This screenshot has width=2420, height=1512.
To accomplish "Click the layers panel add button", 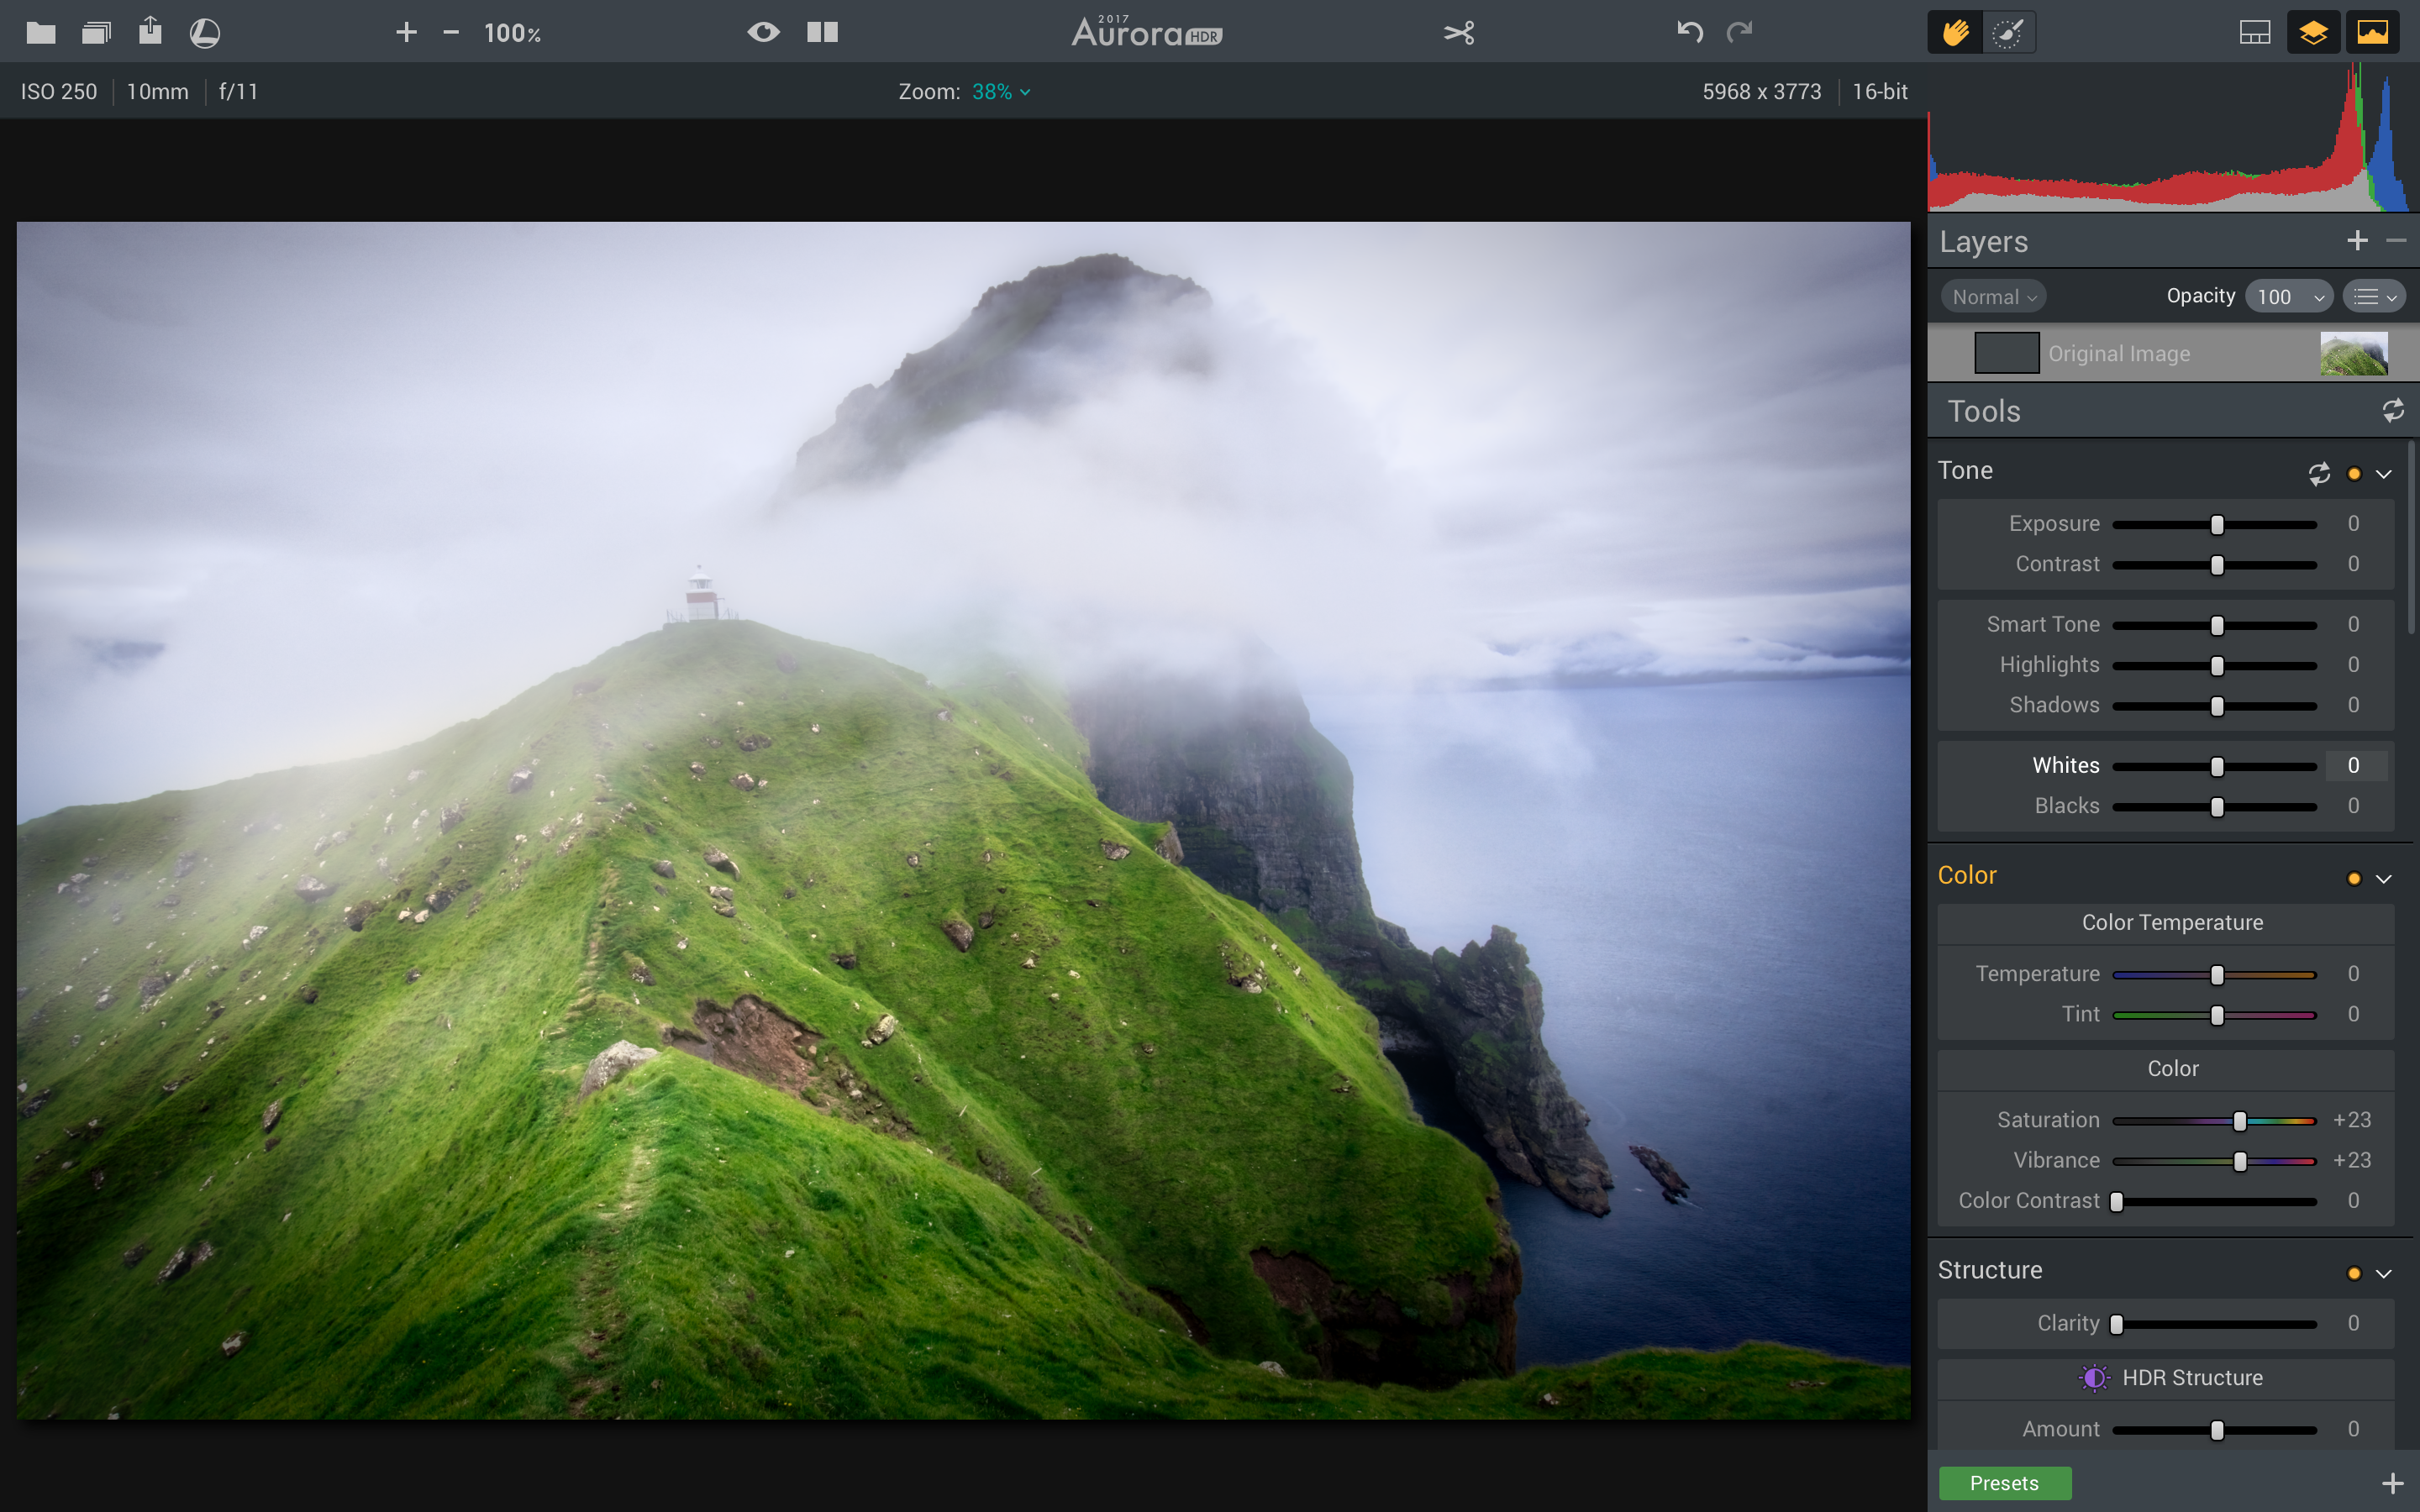I will tap(2357, 239).
